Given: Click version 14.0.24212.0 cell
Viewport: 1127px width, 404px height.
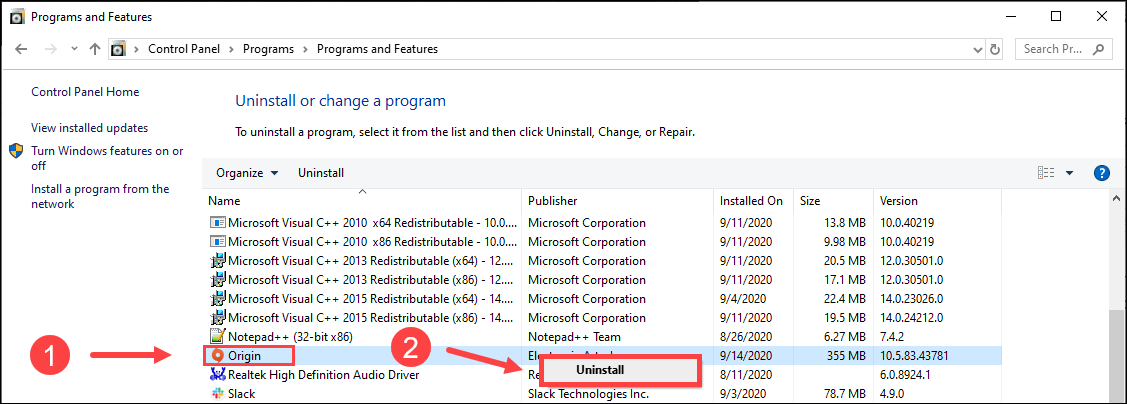Looking at the screenshot, I should 912,317.
